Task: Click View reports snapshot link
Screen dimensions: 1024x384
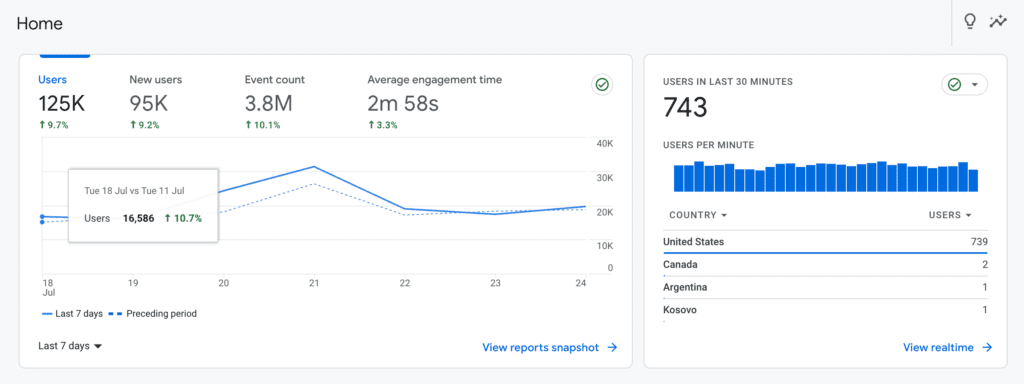Action: tap(550, 347)
